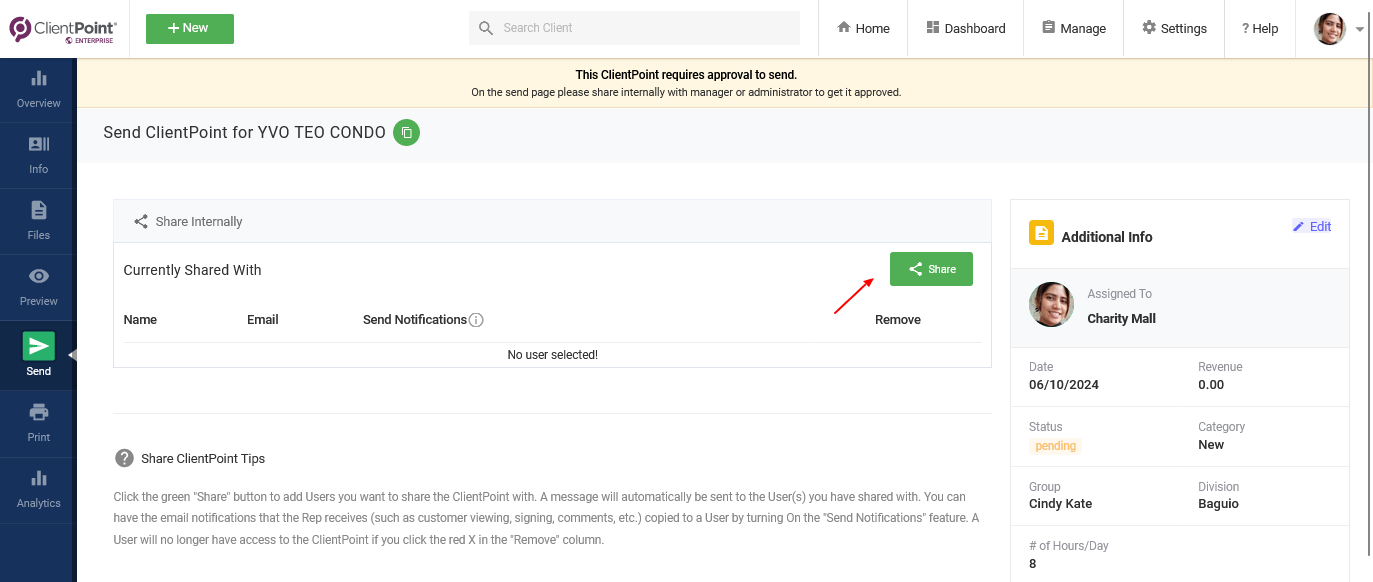Open the Manage menu item
Screen dimensions: 1373x582
click(x=1074, y=28)
